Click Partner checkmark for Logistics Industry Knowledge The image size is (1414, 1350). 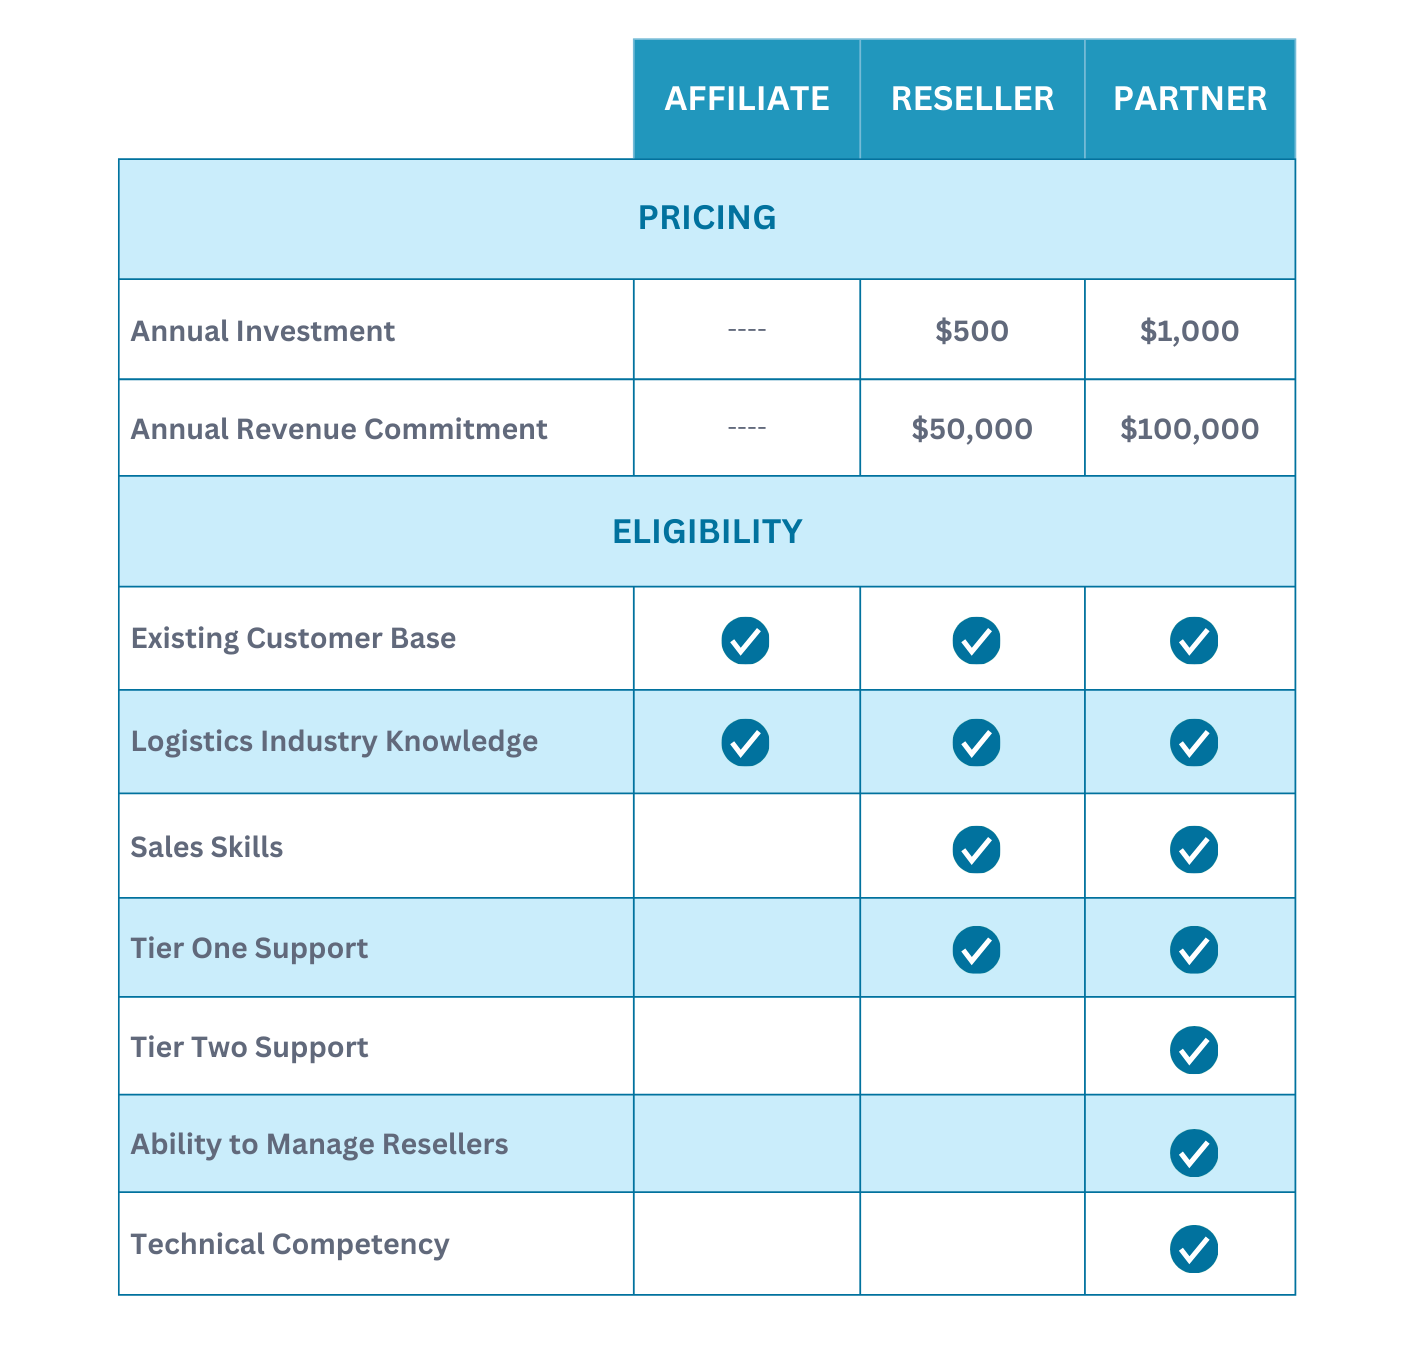click(x=1194, y=742)
